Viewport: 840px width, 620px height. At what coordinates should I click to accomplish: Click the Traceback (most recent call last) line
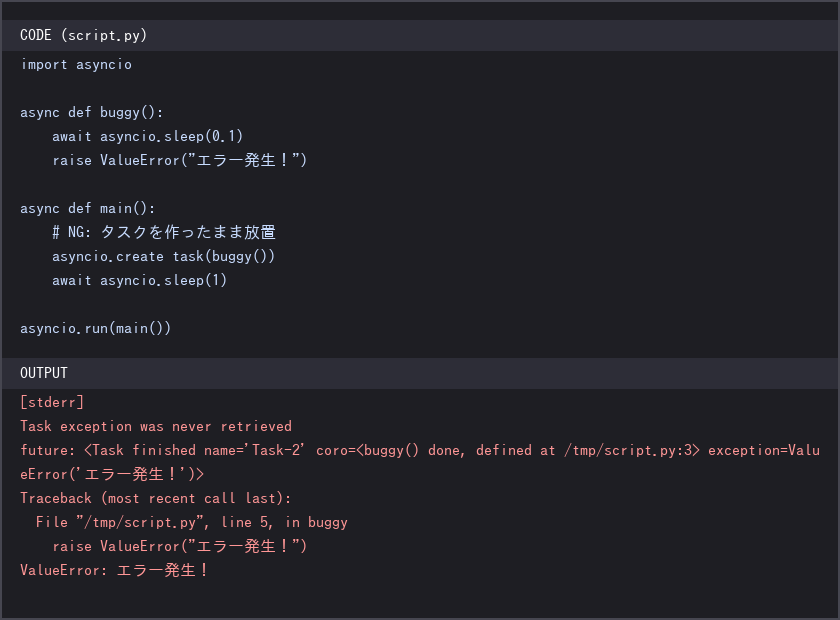pos(155,499)
